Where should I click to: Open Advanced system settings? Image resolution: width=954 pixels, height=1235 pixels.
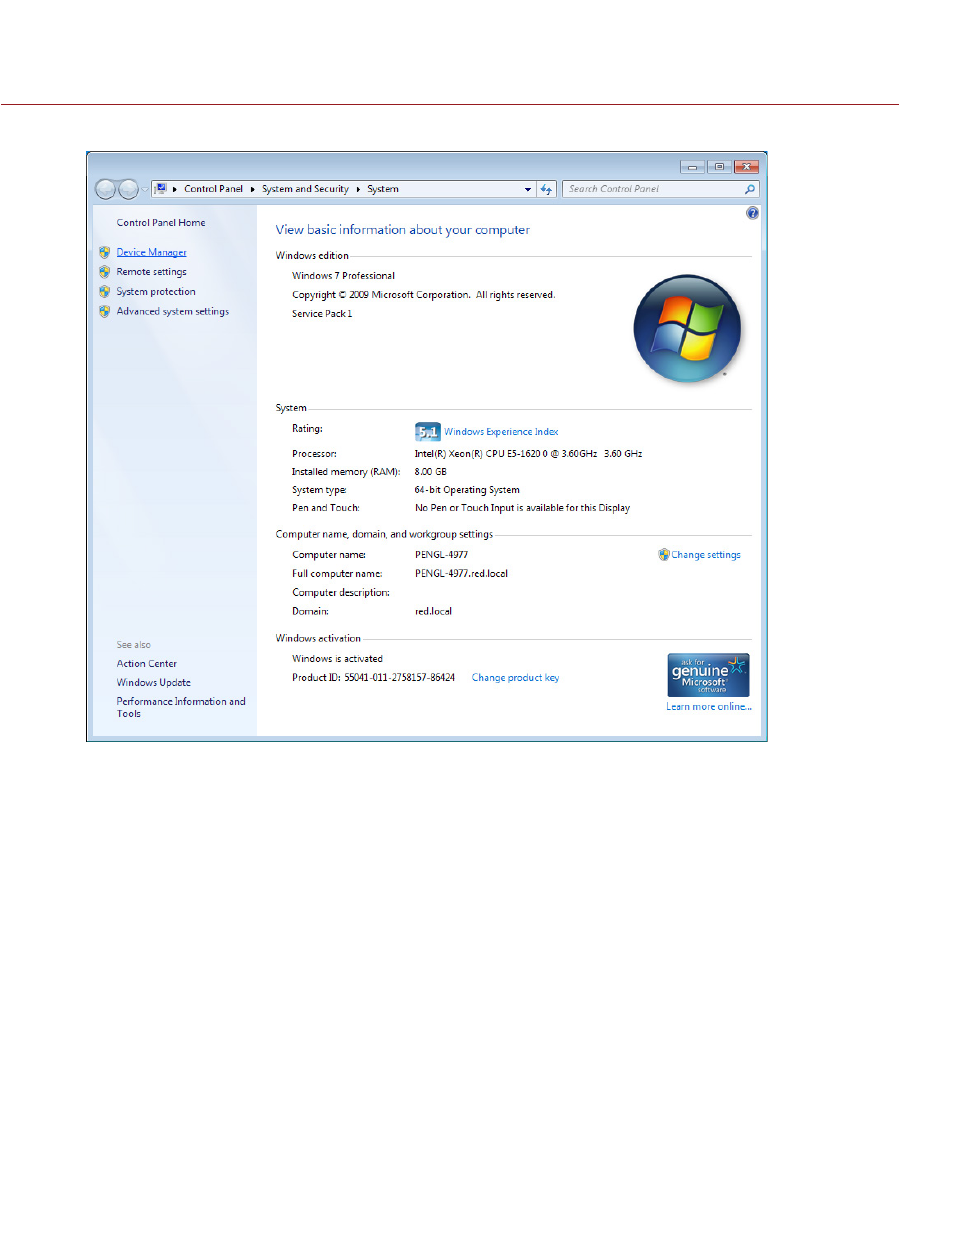pos(172,312)
